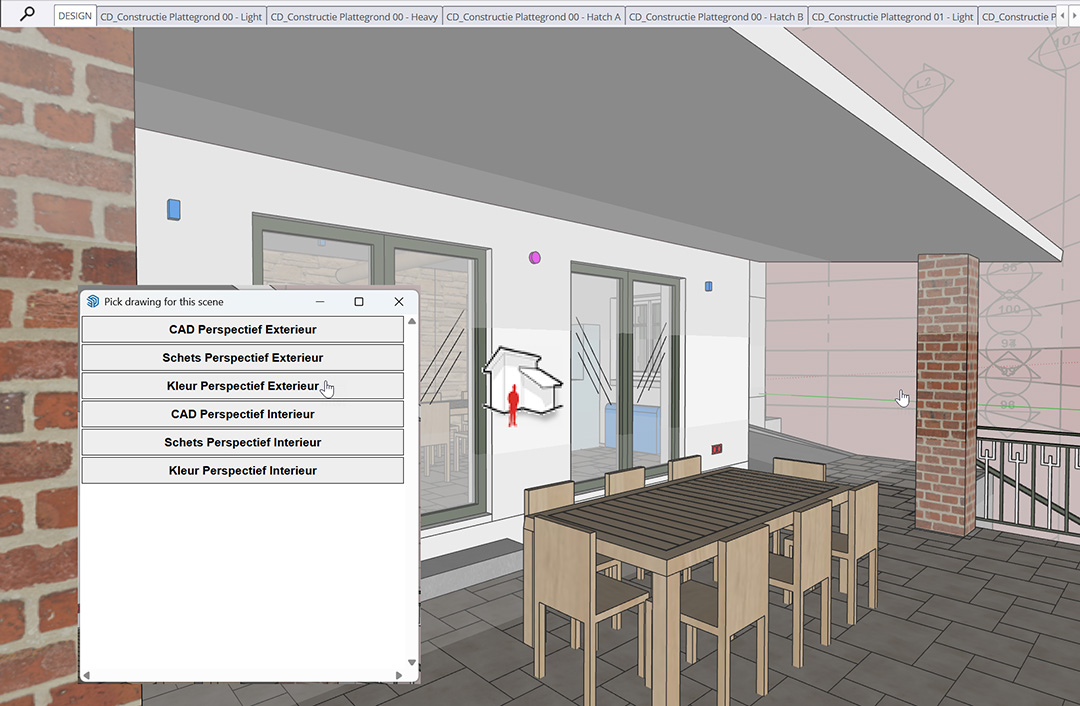This screenshot has width=1080, height=706.
Task: Click SketchUp logo in dialog title bar
Action: 93,301
